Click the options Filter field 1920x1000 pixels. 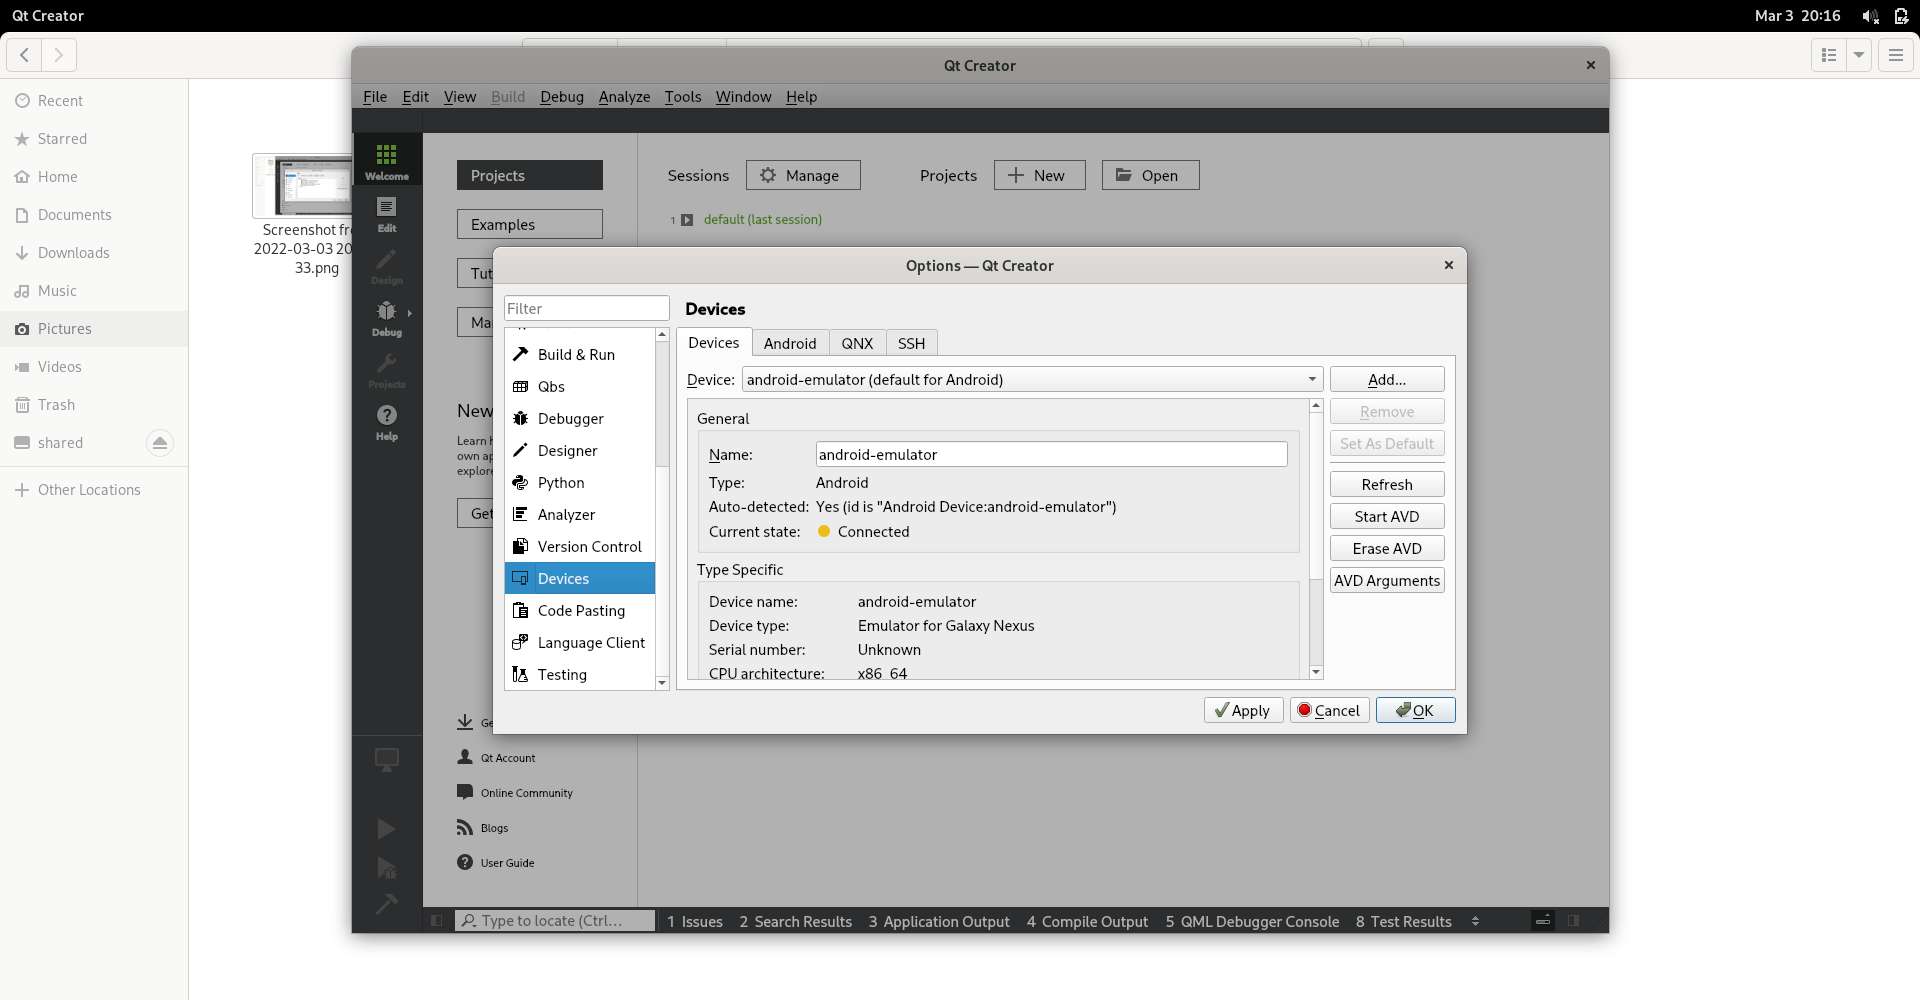tap(586, 308)
